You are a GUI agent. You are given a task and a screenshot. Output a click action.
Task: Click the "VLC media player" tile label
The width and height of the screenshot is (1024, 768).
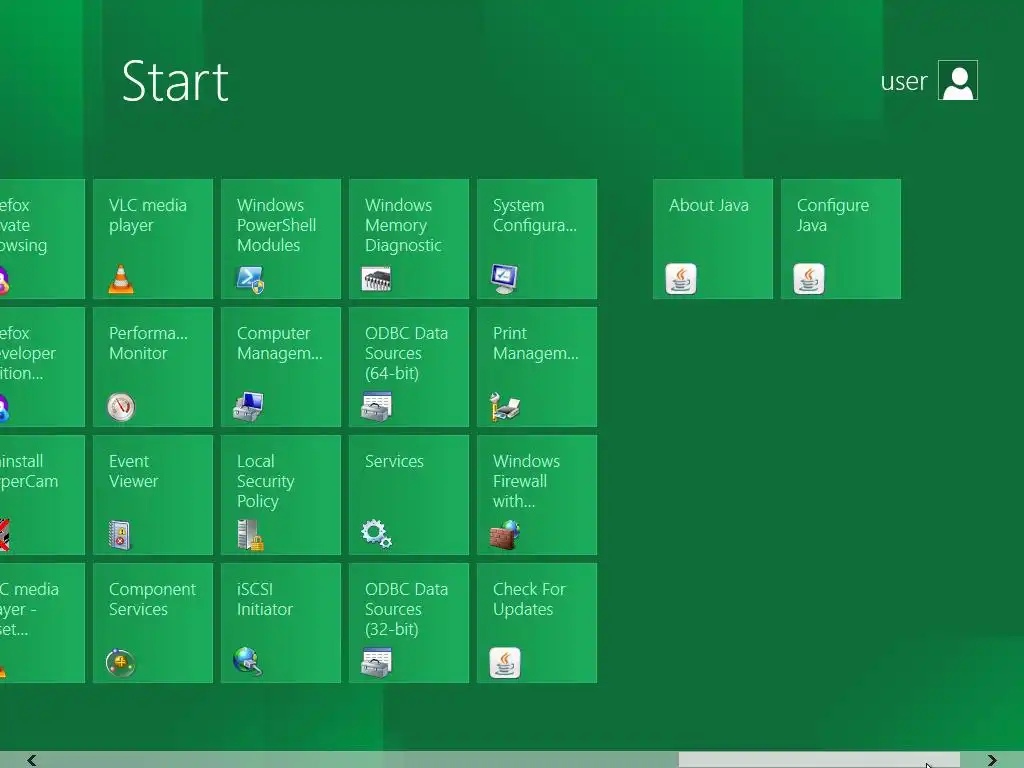148,215
